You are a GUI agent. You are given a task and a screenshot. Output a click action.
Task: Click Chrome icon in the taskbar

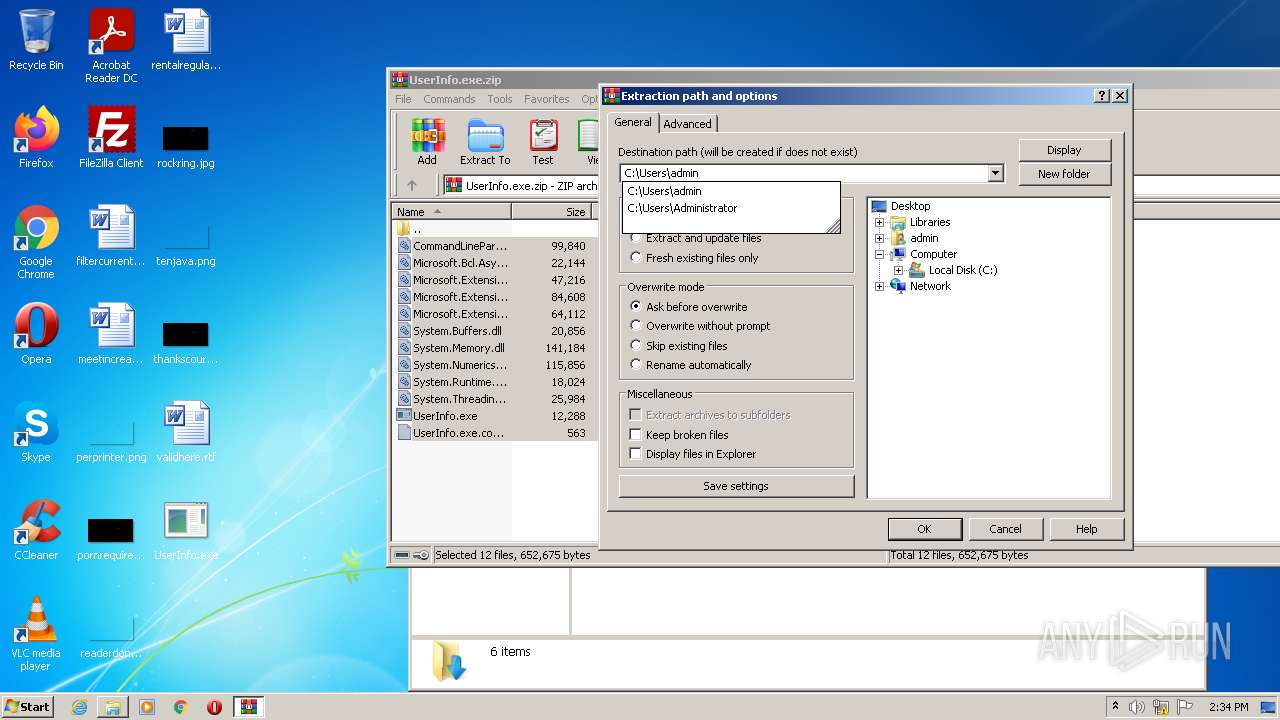click(181, 707)
